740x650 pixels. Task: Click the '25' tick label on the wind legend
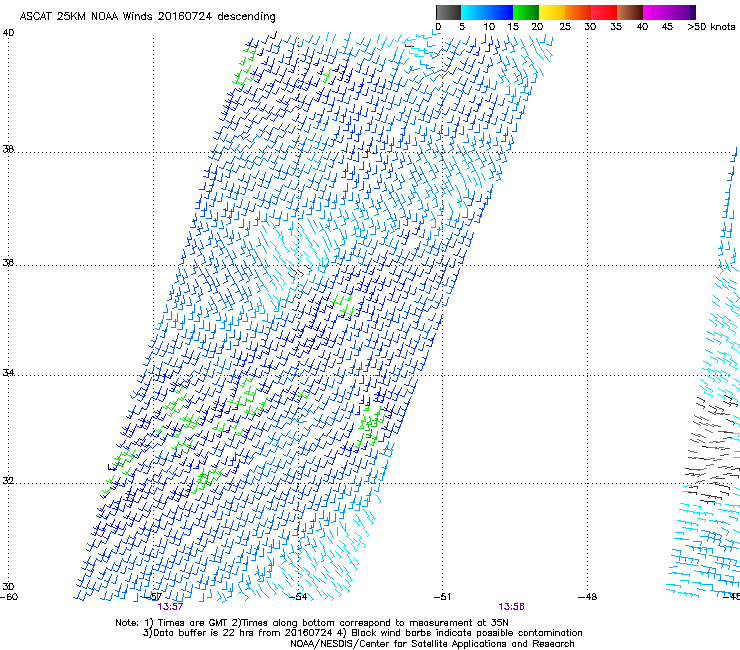(x=565, y=27)
